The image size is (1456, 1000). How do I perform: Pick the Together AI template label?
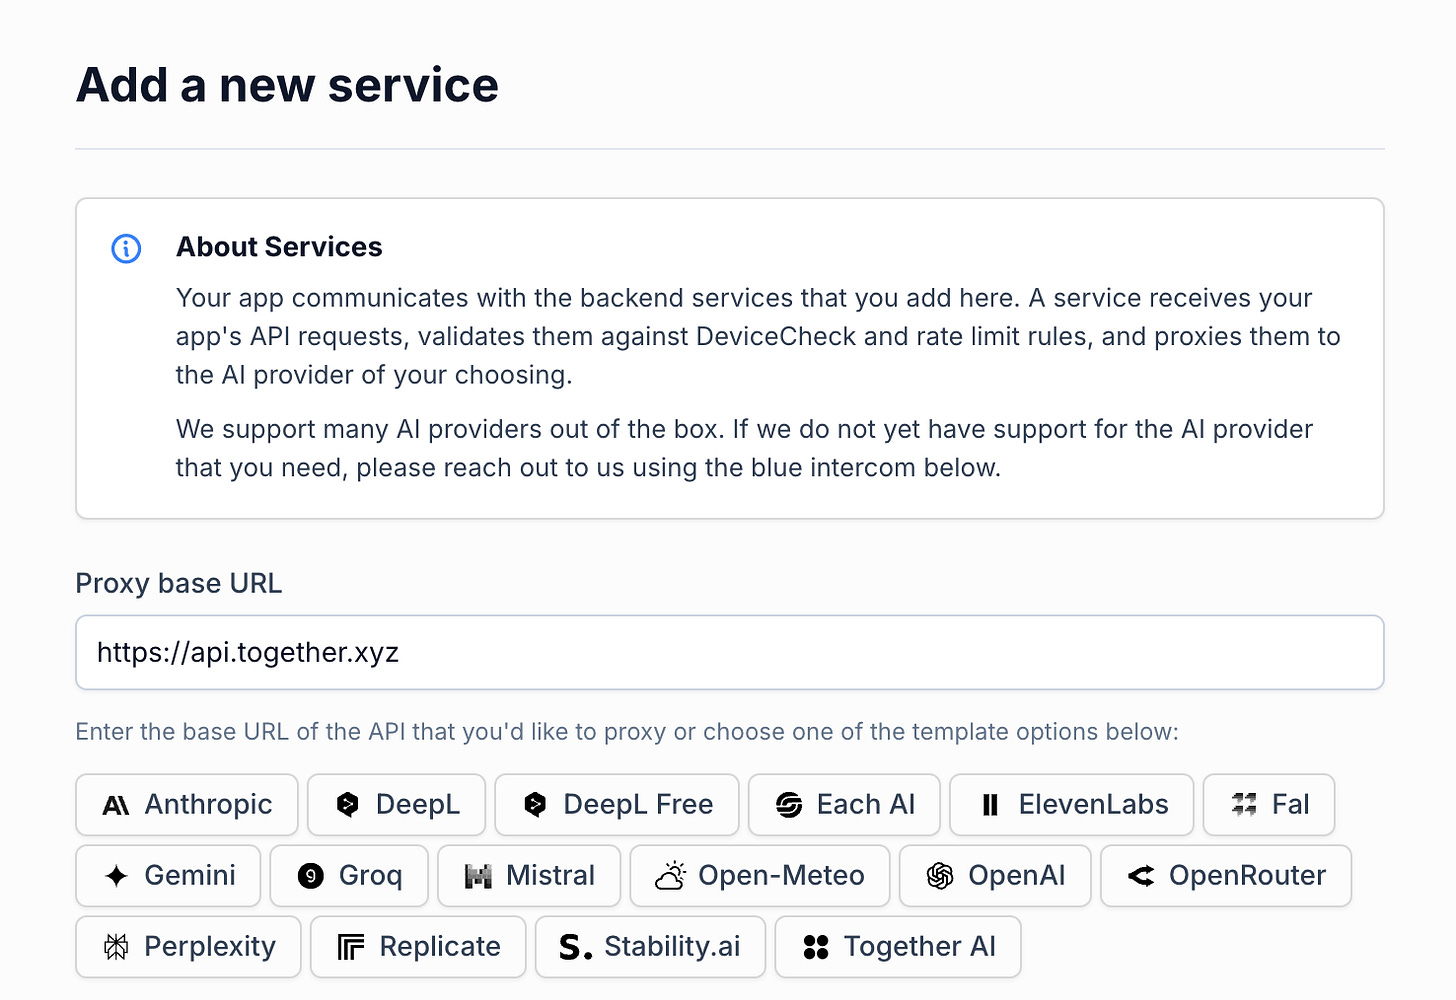click(x=919, y=946)
